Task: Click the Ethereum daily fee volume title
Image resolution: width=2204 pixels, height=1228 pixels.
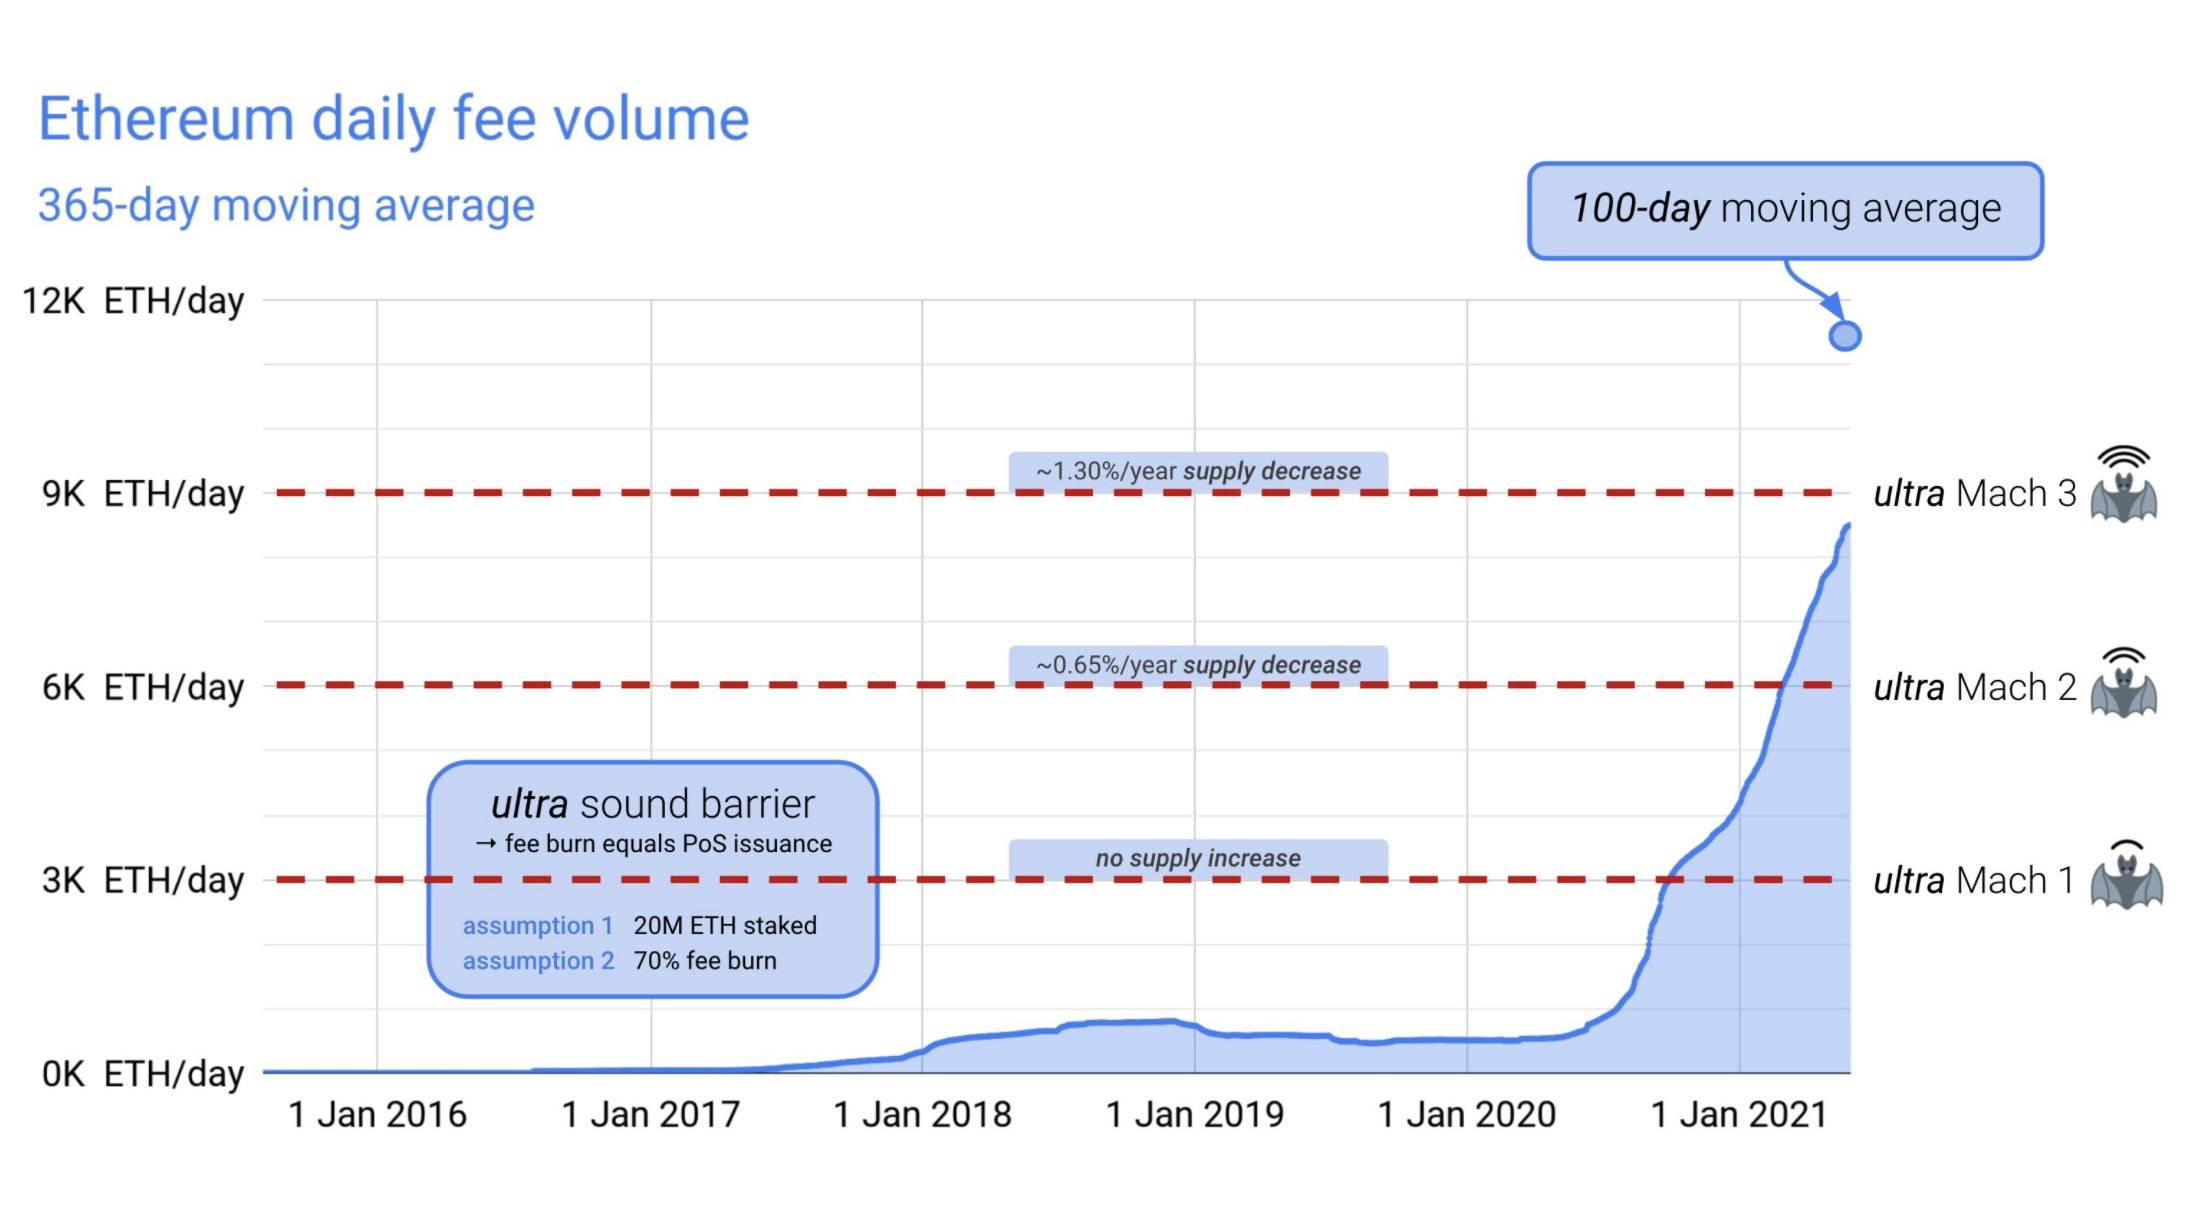Action: pyautogui.click(x=393, y=119)
